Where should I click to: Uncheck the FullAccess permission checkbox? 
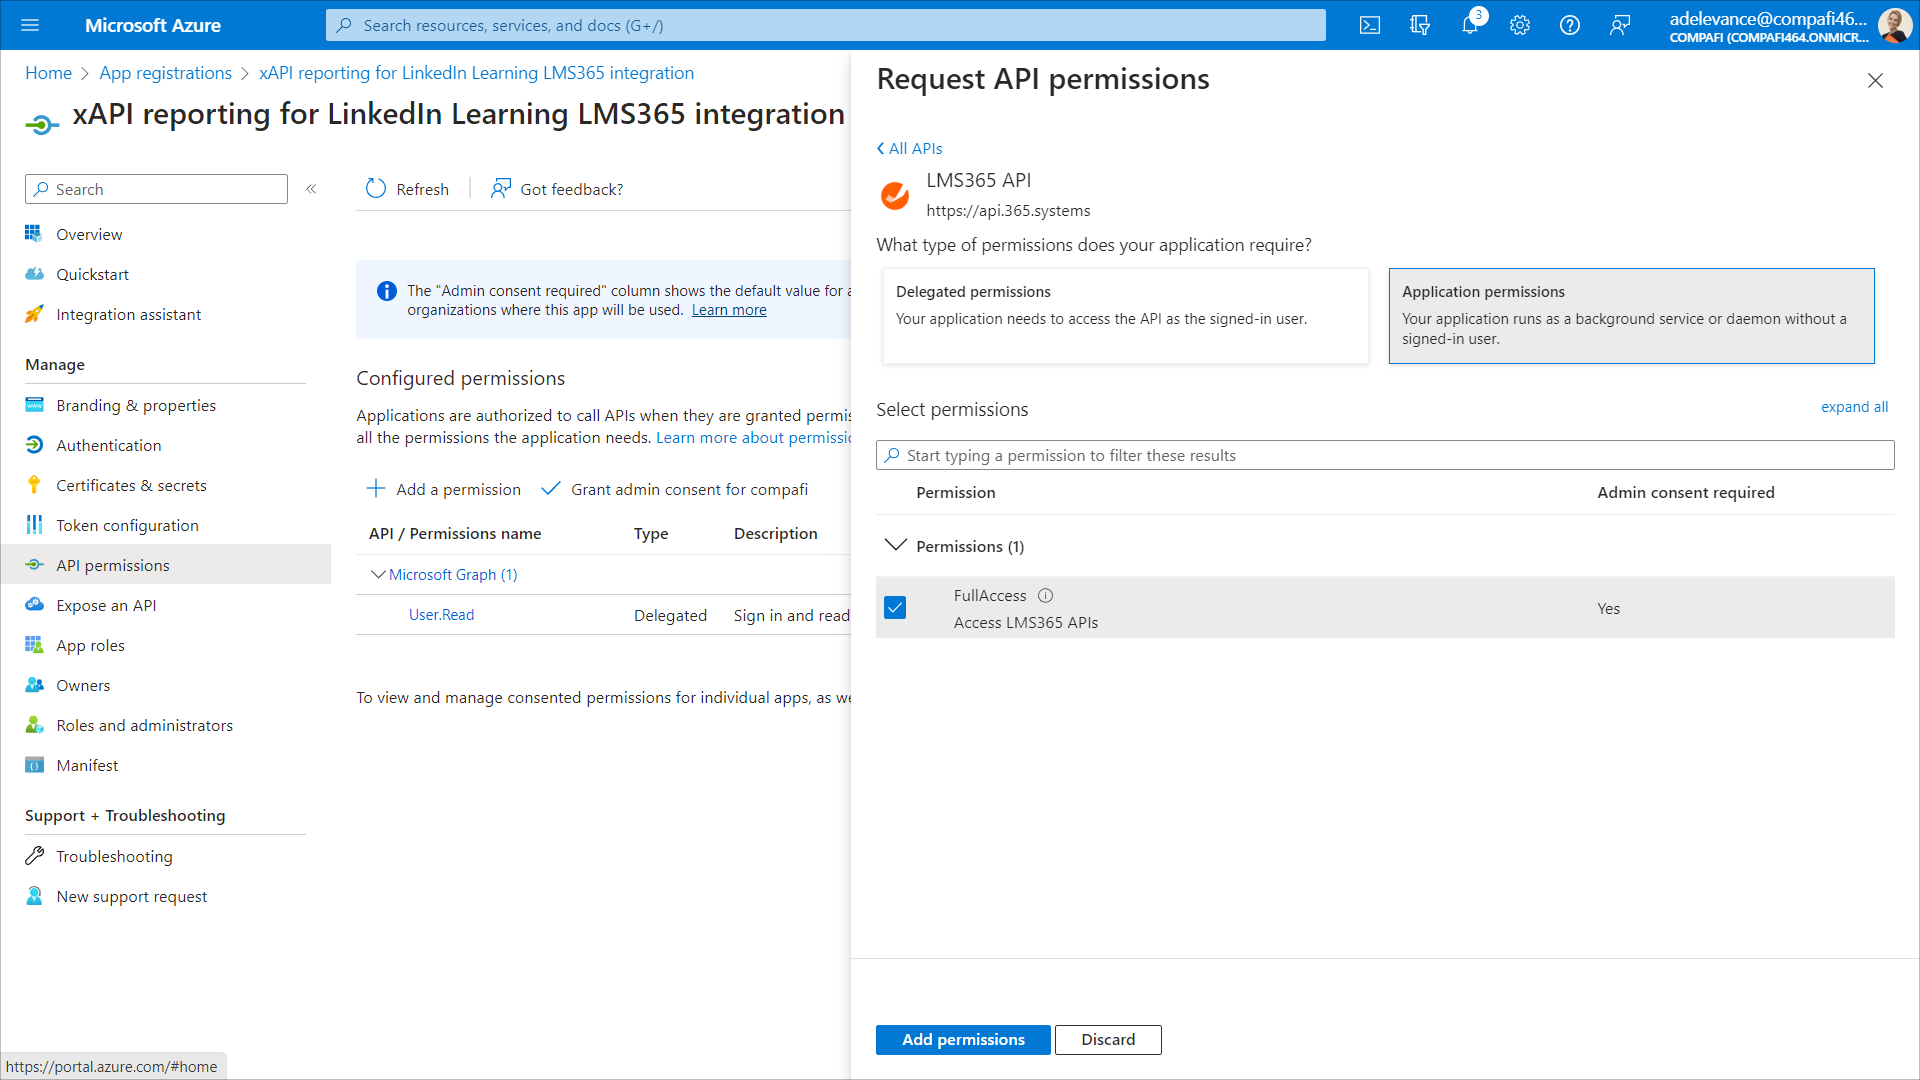895,608
